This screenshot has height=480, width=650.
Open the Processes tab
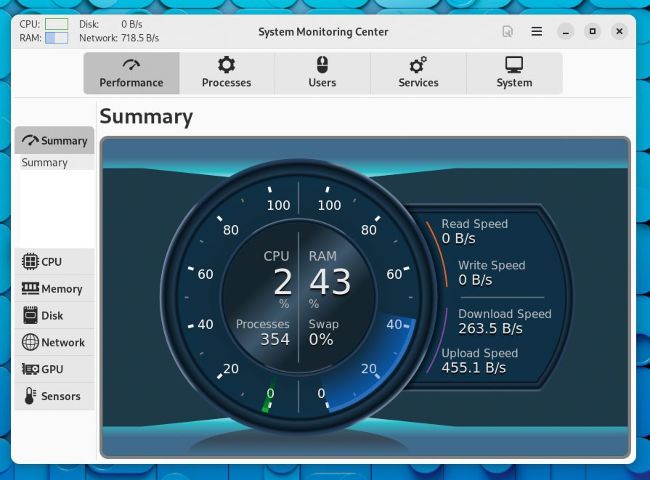coord(226,73)
